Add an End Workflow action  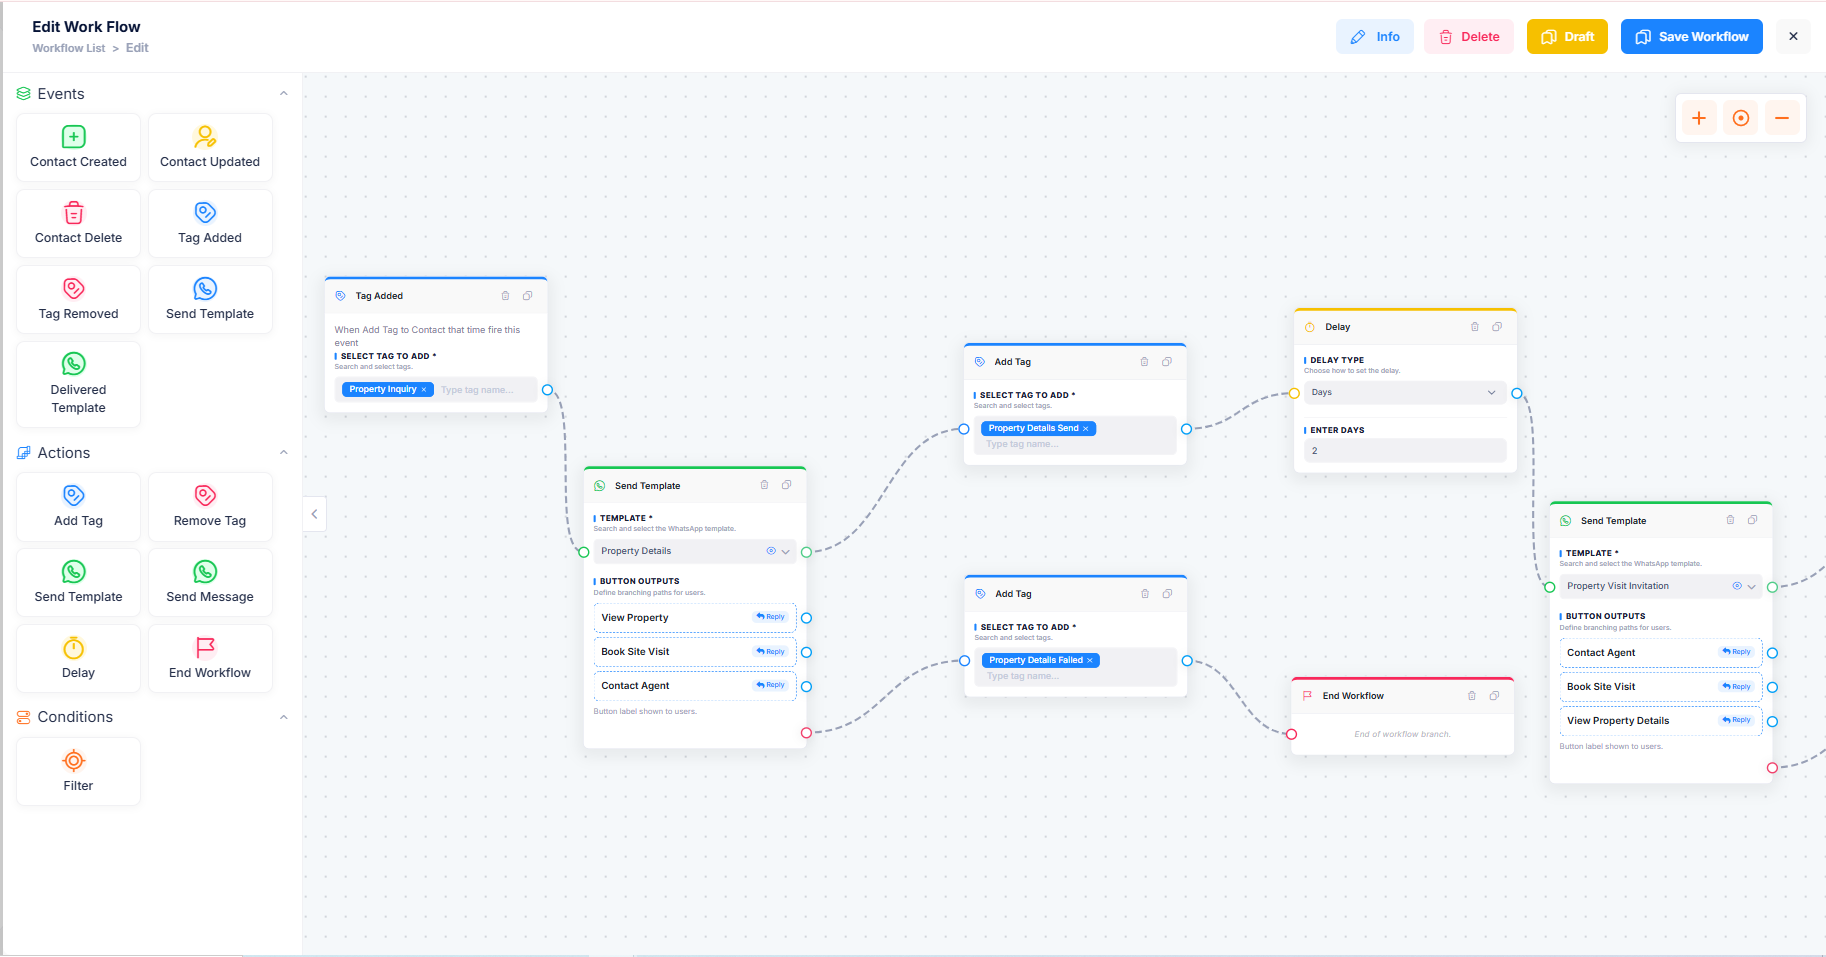point(210,658)
